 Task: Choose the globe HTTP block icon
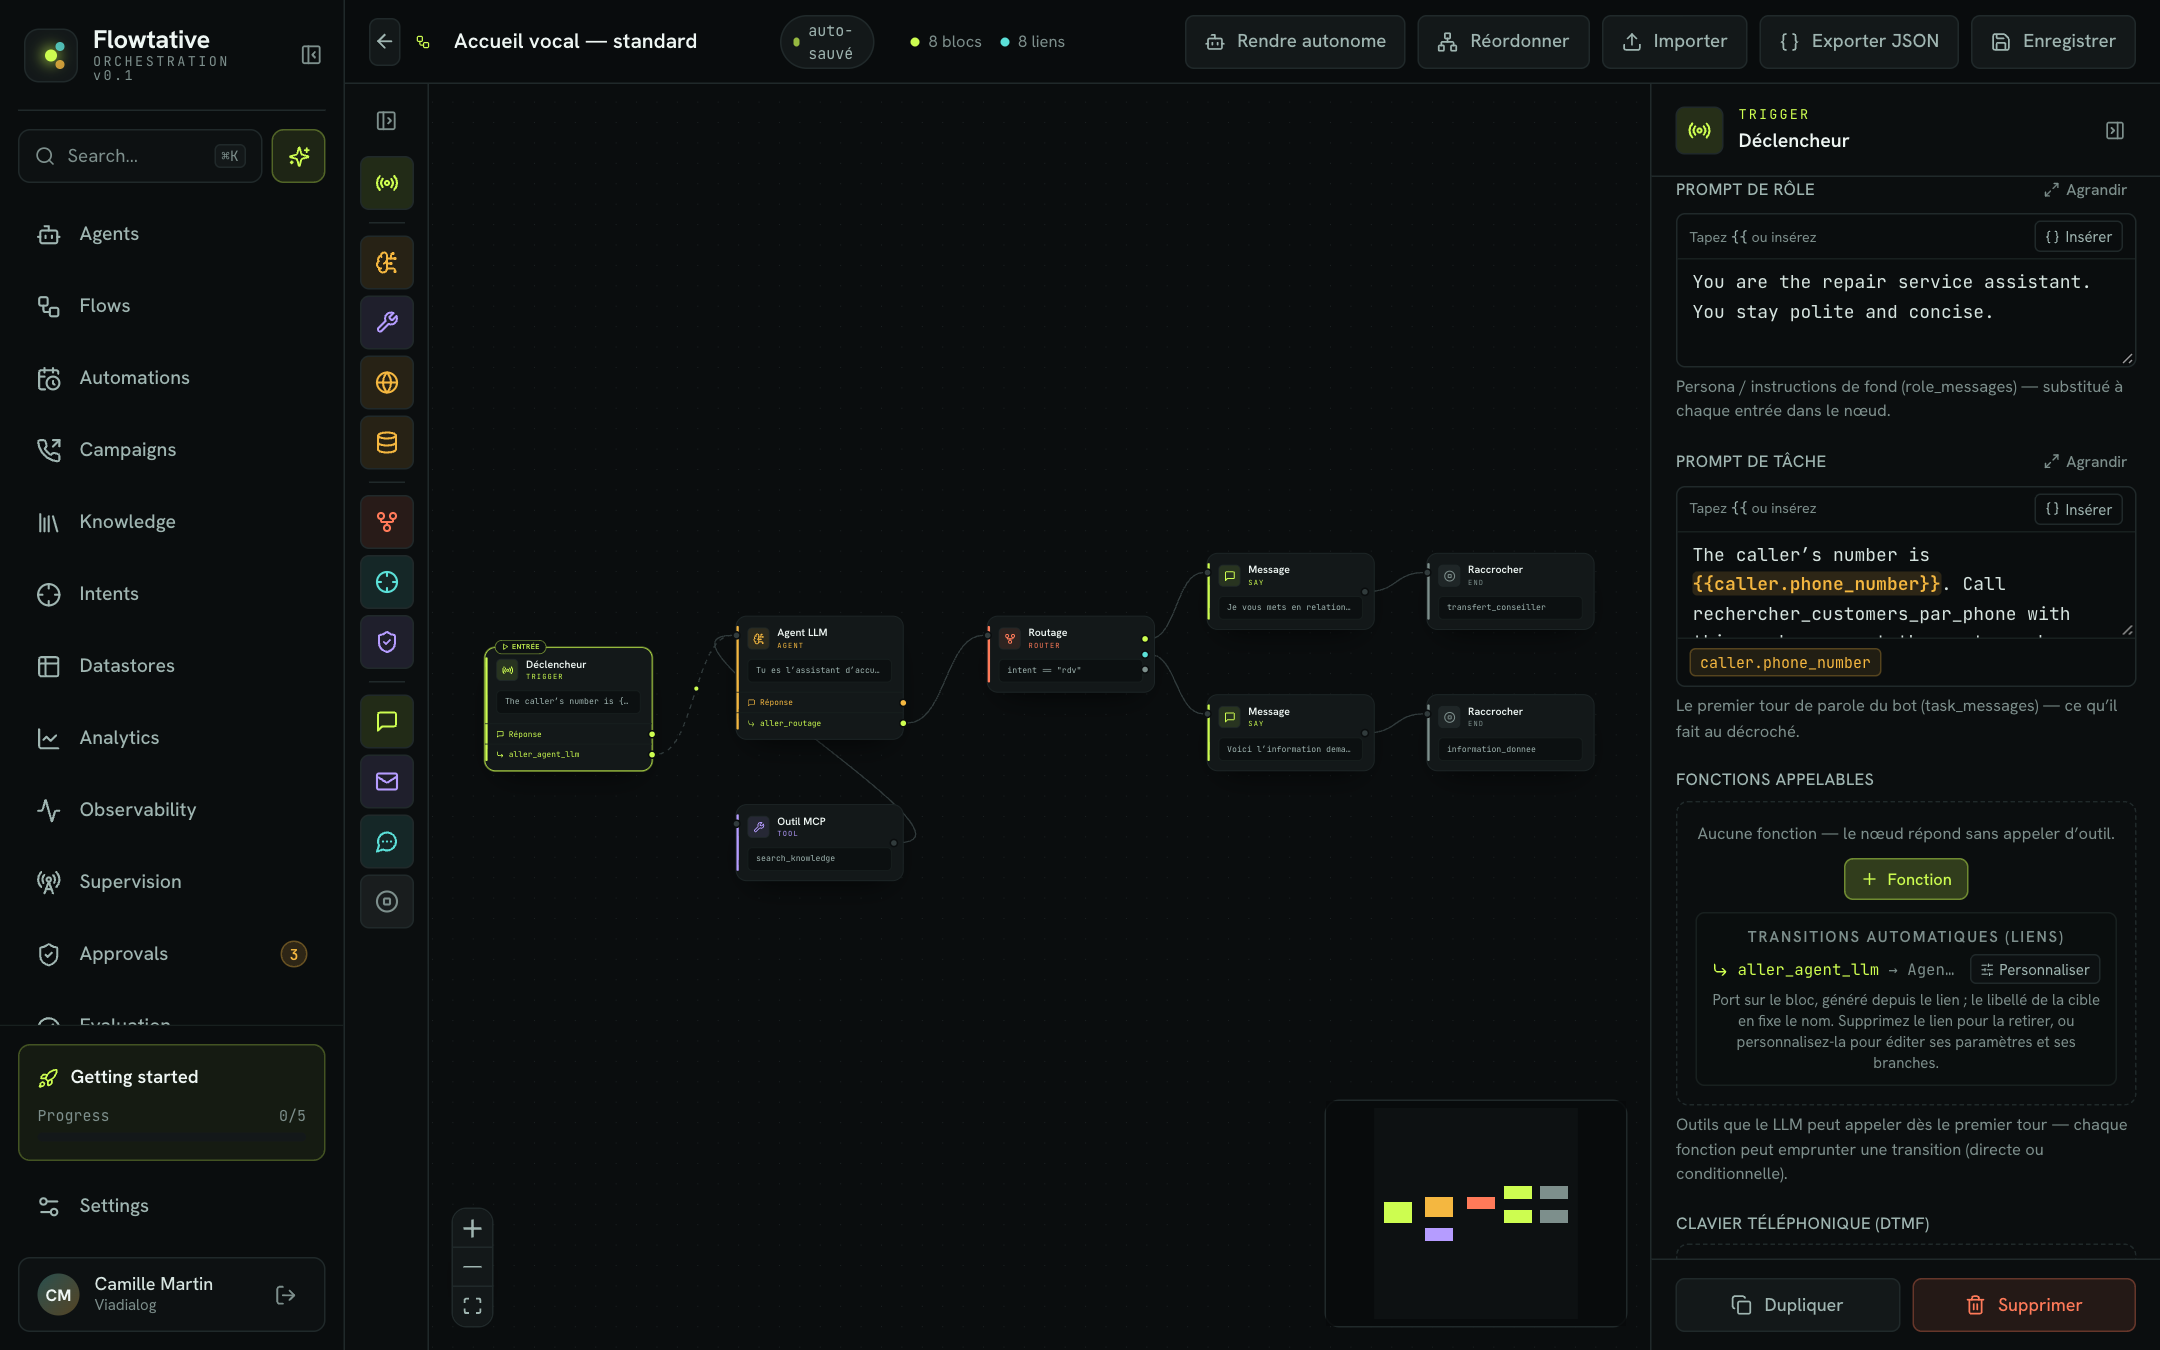tap(387, 382)
